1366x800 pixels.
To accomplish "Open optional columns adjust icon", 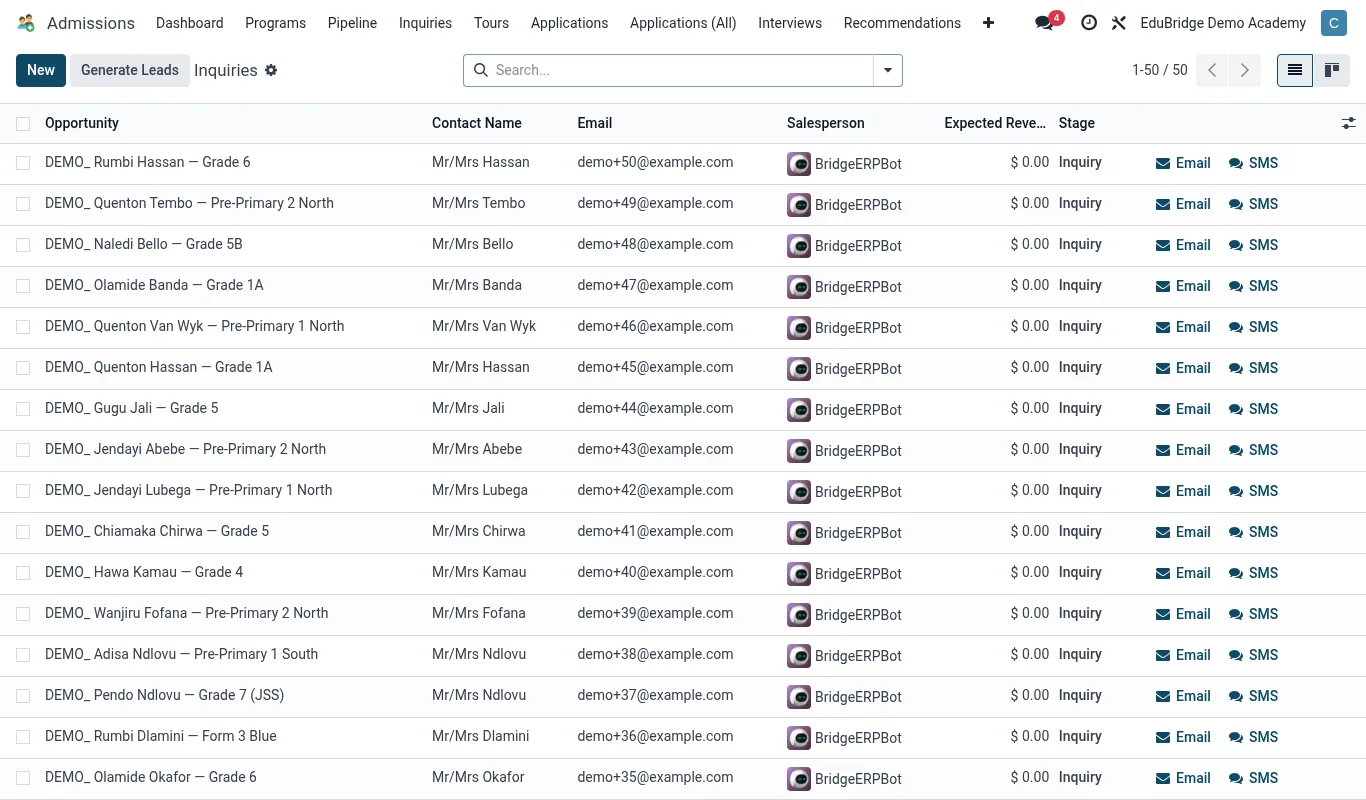I will pyautogui.click(x=1348, y=123).
